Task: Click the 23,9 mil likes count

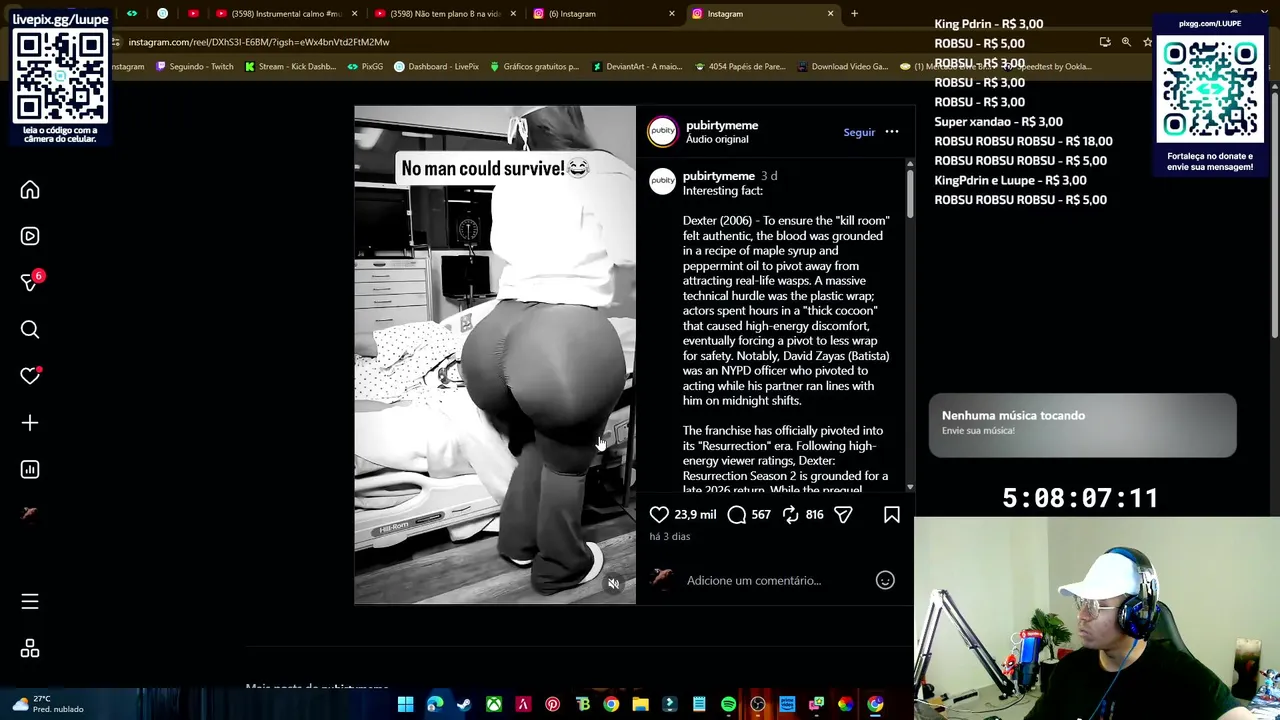Action: coord(695,514)
